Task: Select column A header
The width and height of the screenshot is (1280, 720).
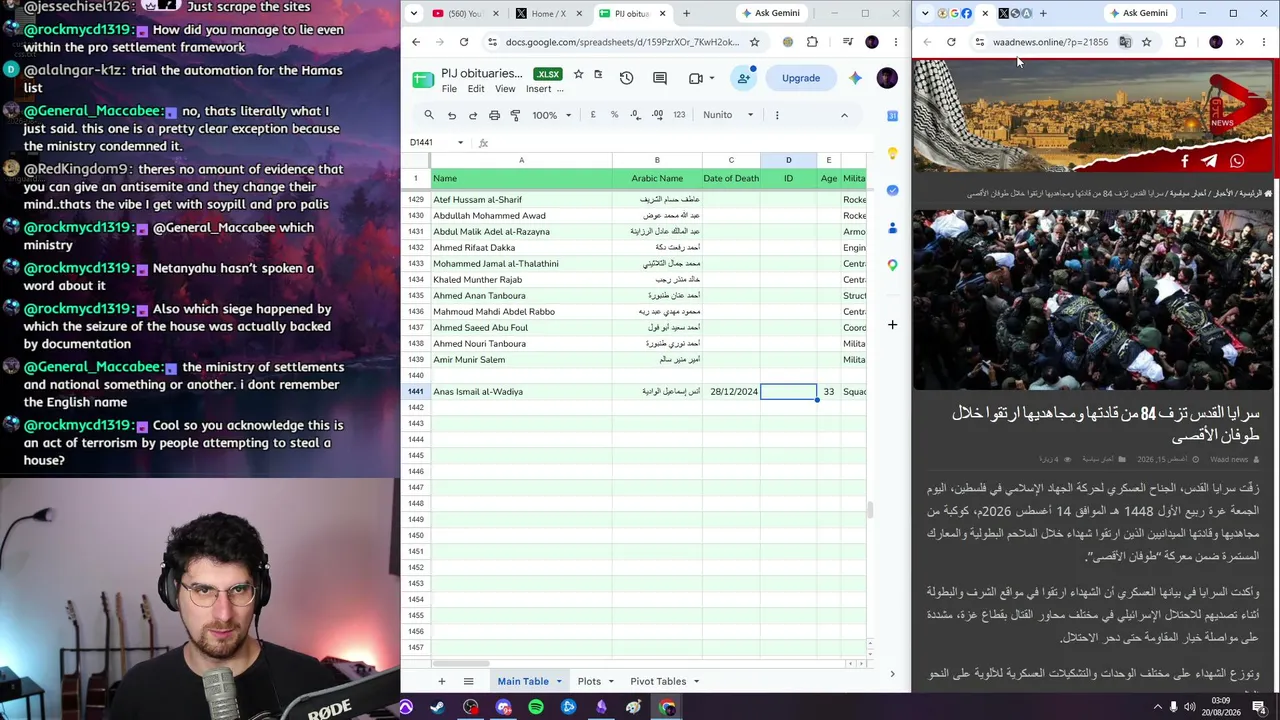Action: click(x=521, y=160)
